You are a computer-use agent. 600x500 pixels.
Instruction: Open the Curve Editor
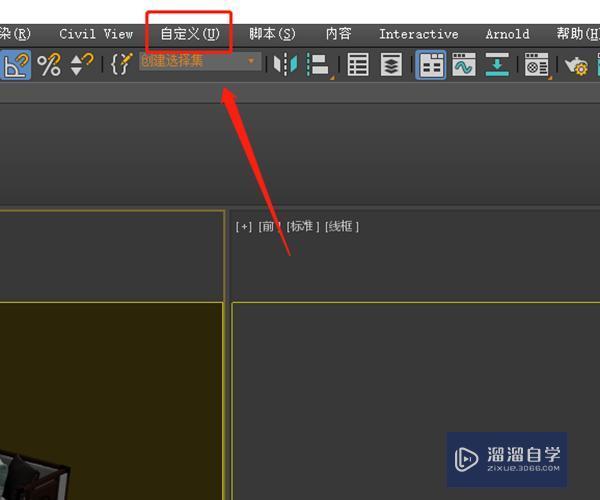click(x=464, y=65)
